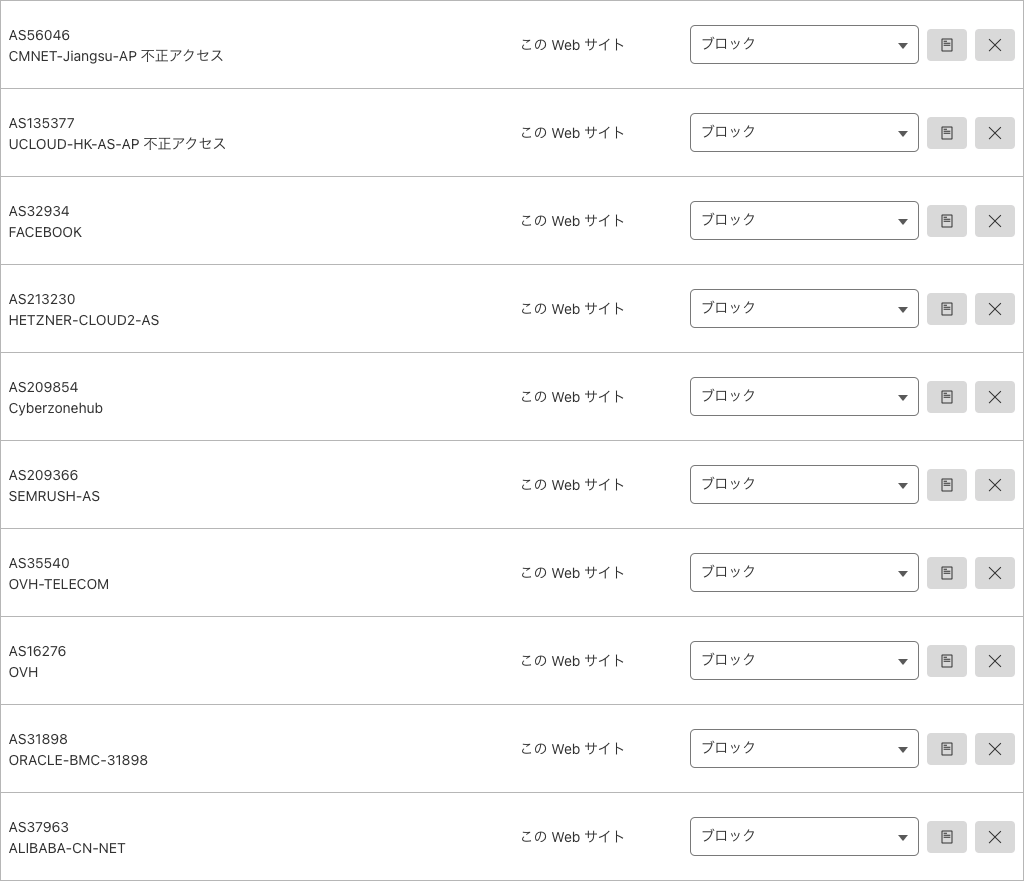Remove the HETZNER-CLOUD2-AS rule

994,309
